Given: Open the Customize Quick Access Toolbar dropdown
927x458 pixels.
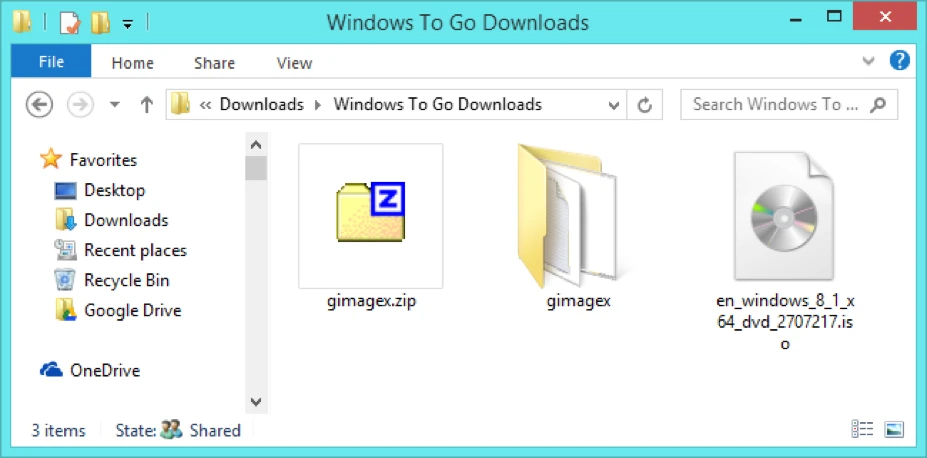Looking at the screenshot, I should coord(128,24).
